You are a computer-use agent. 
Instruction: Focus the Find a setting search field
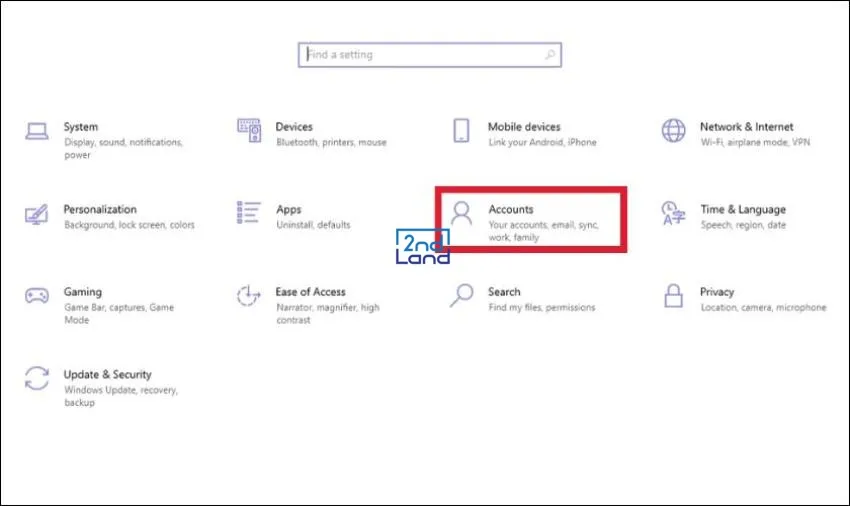(429, 55)
